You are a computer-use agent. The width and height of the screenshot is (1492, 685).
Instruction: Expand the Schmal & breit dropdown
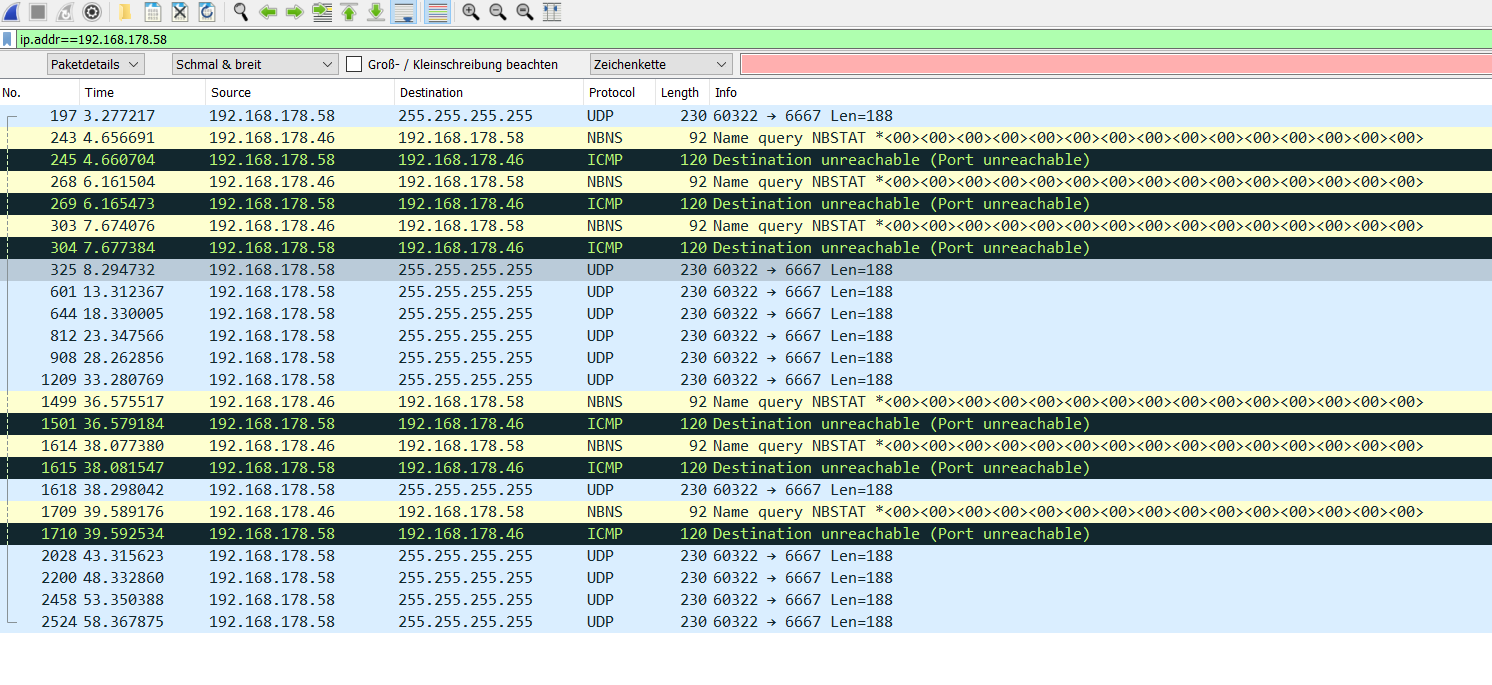[x=254, y=64]
